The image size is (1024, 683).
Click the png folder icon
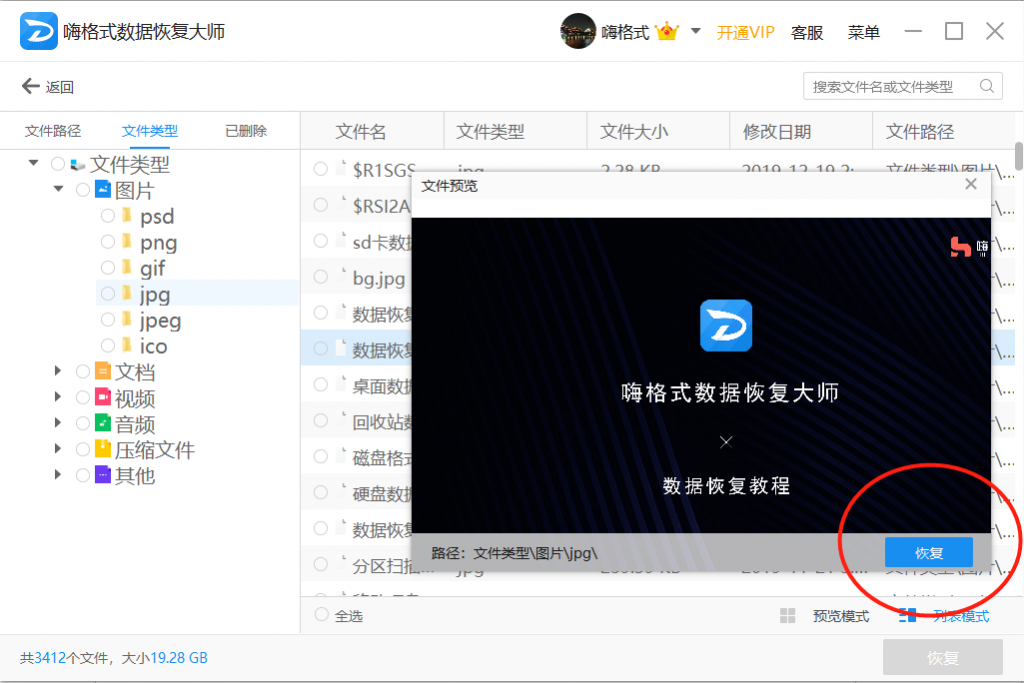[127, 242]
